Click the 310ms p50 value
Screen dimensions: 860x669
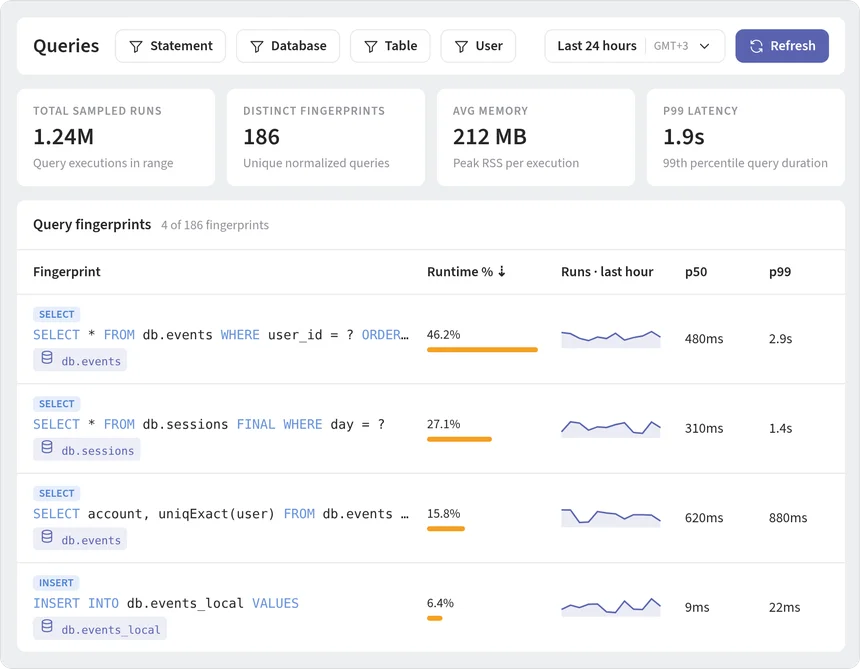(704, 428)
